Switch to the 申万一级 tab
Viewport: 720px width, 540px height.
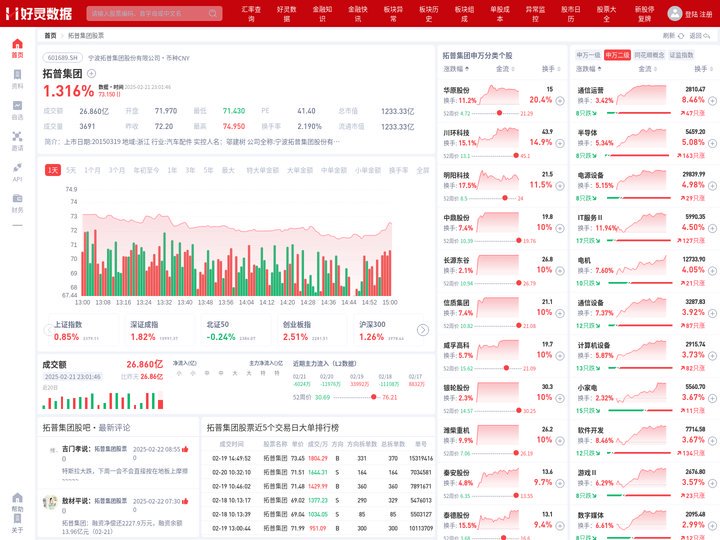588,55
